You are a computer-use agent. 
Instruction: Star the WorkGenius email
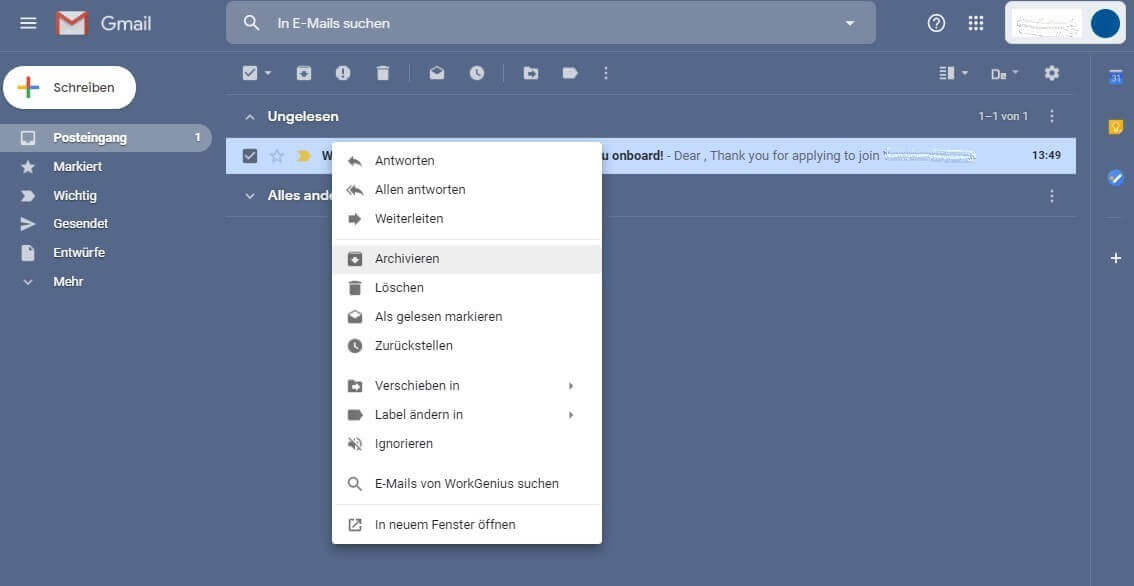click(x=277, y=156)
